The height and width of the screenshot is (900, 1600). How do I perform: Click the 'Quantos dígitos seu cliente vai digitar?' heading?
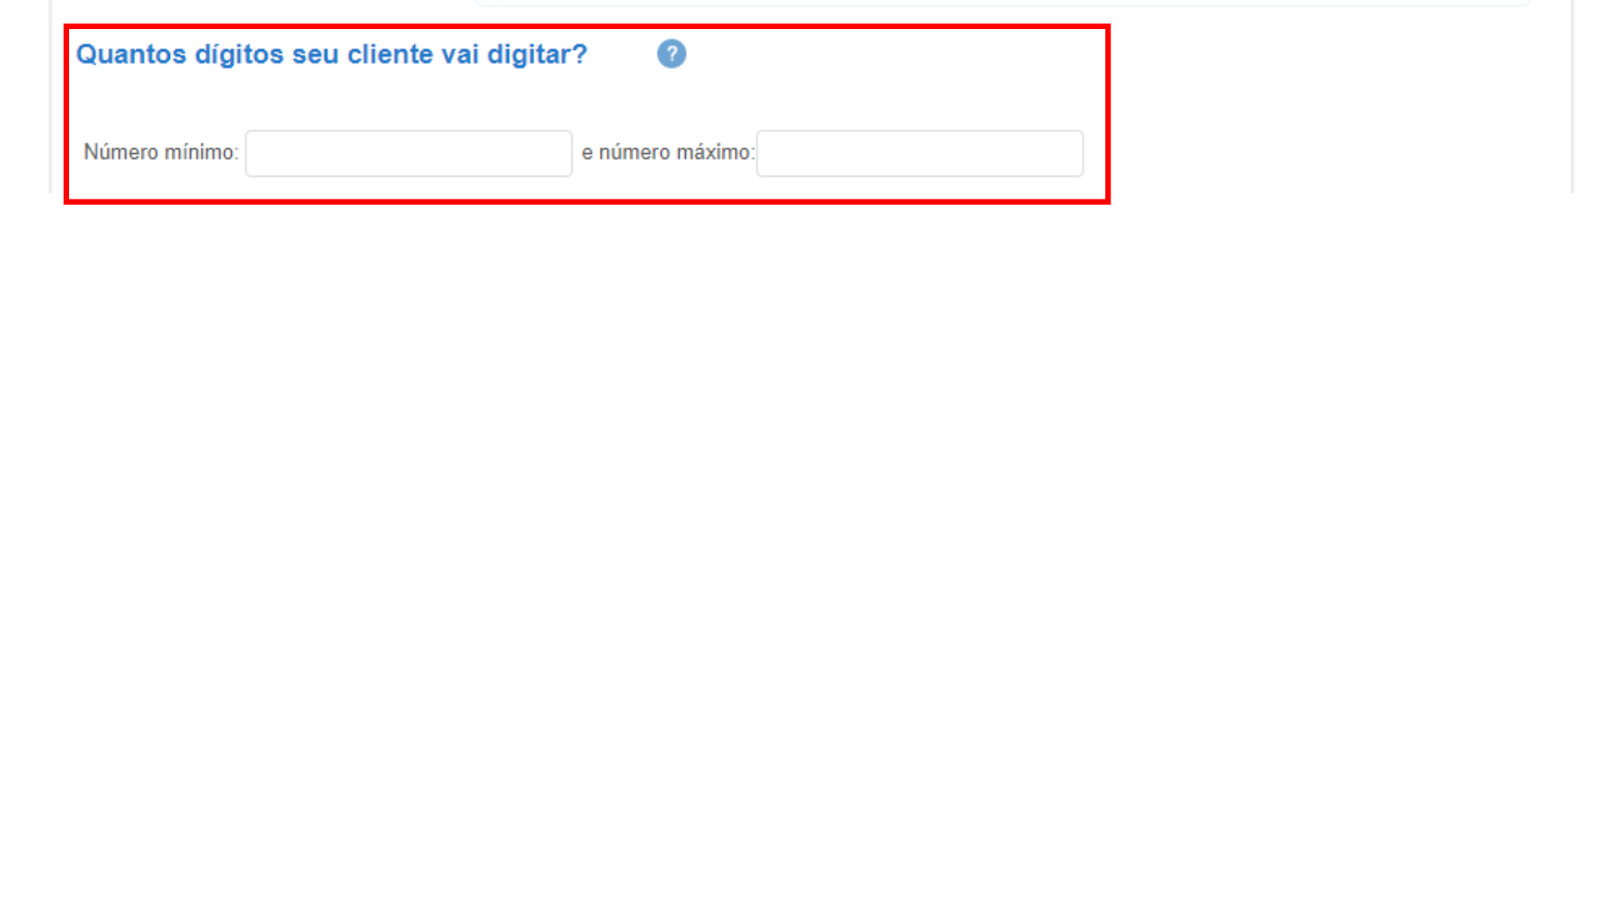[x=332, y=54]
